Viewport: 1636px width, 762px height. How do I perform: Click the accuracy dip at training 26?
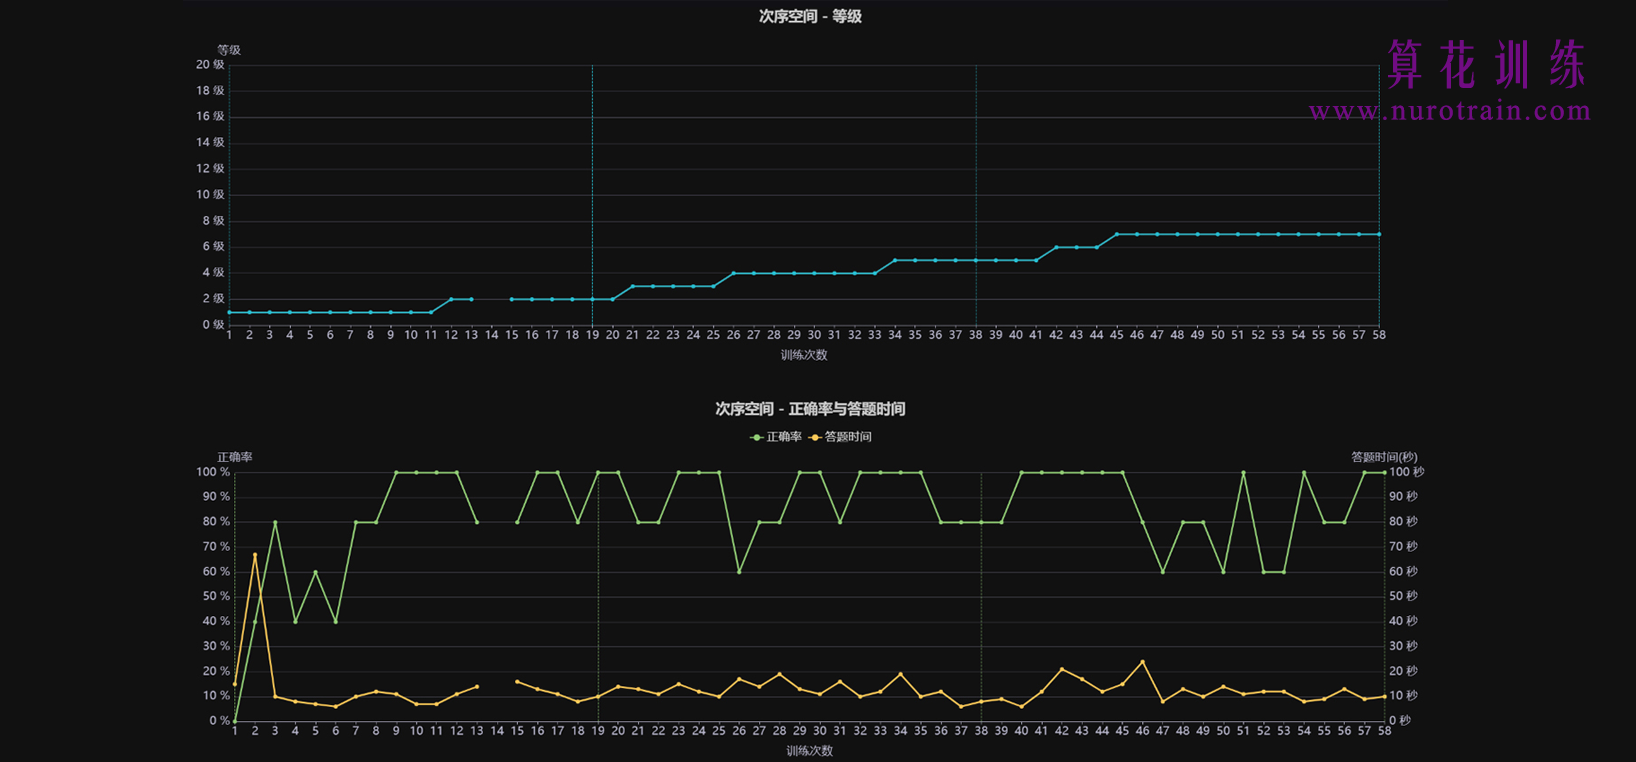739,572
